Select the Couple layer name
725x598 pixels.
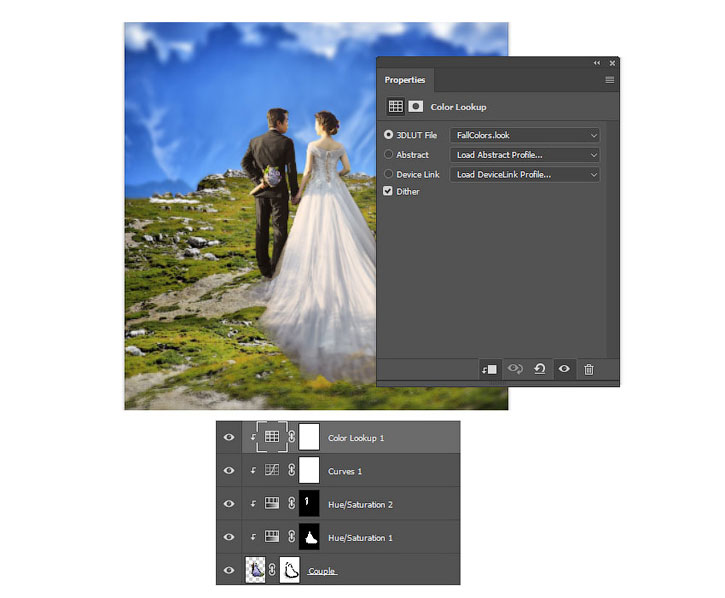pyautogui.click(x=322, y=571)
